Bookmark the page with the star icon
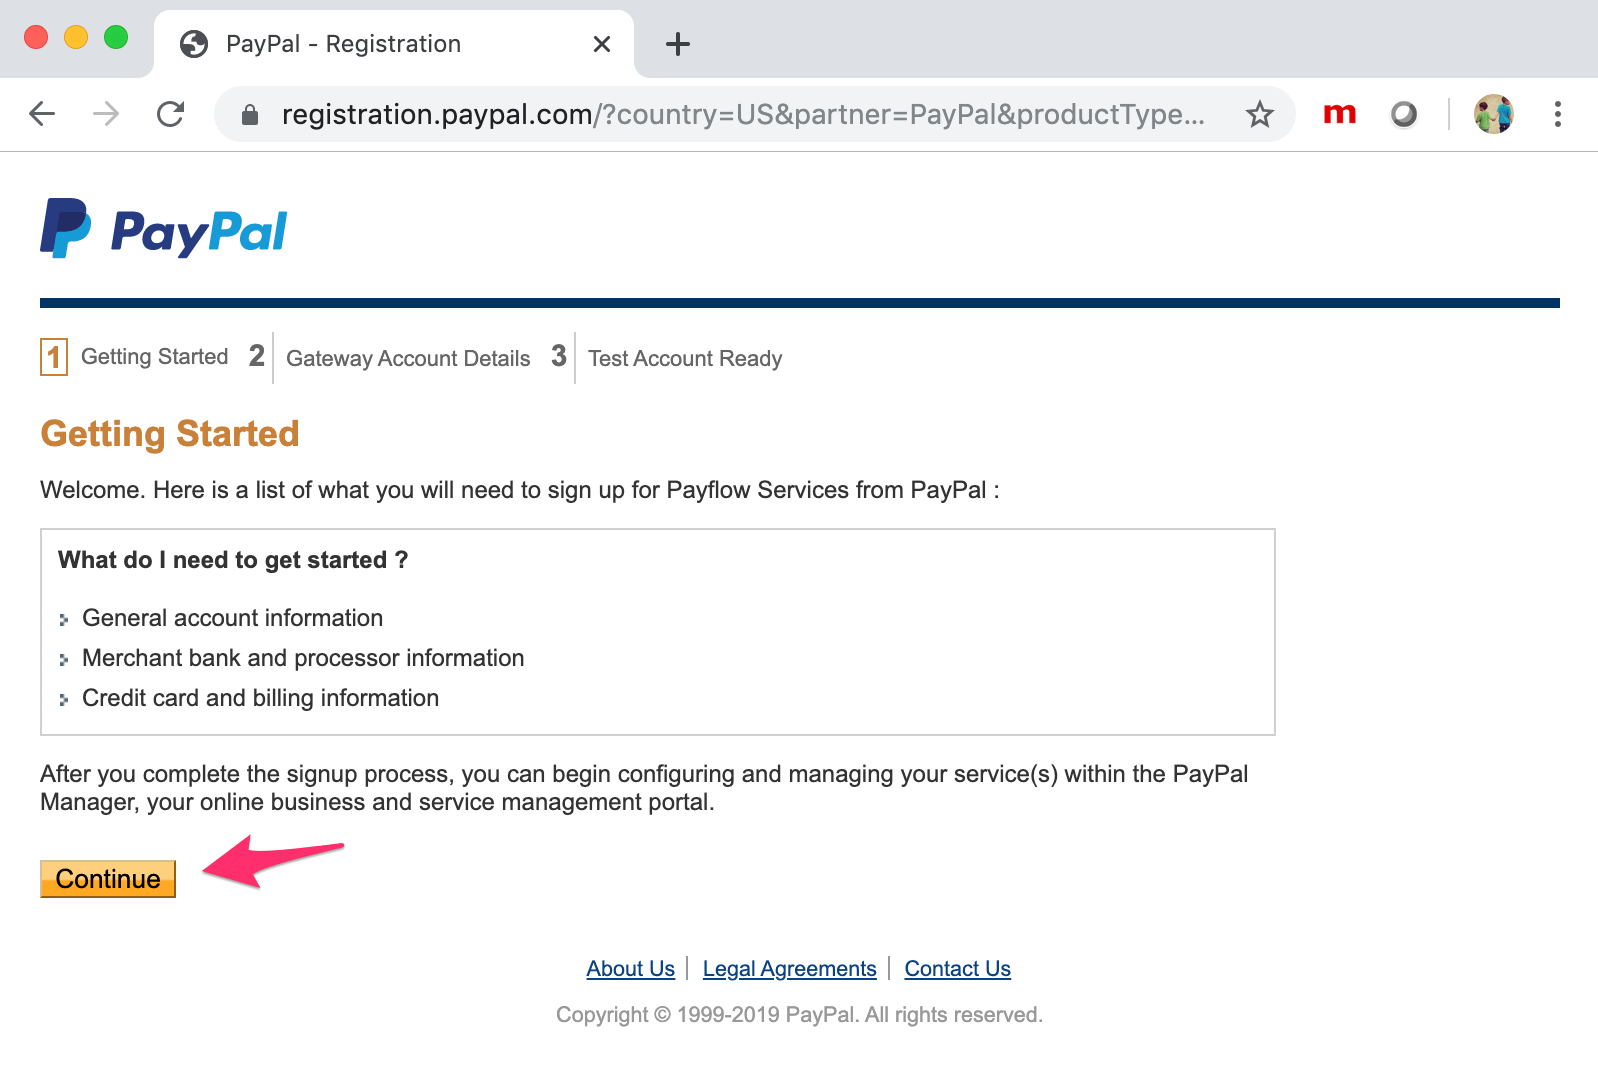 click(1260, 114)
